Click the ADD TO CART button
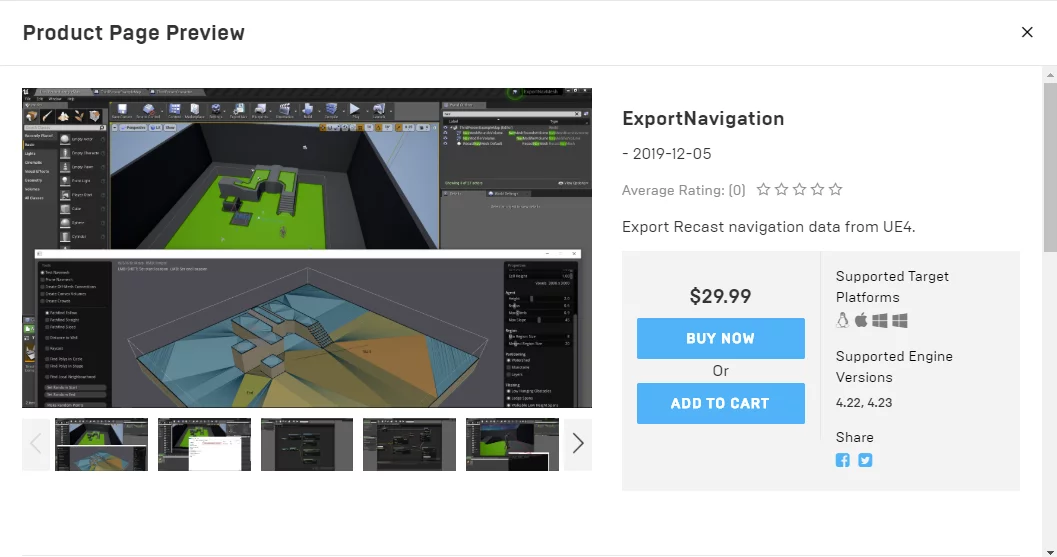The image size is (1057, 557). 720,404
